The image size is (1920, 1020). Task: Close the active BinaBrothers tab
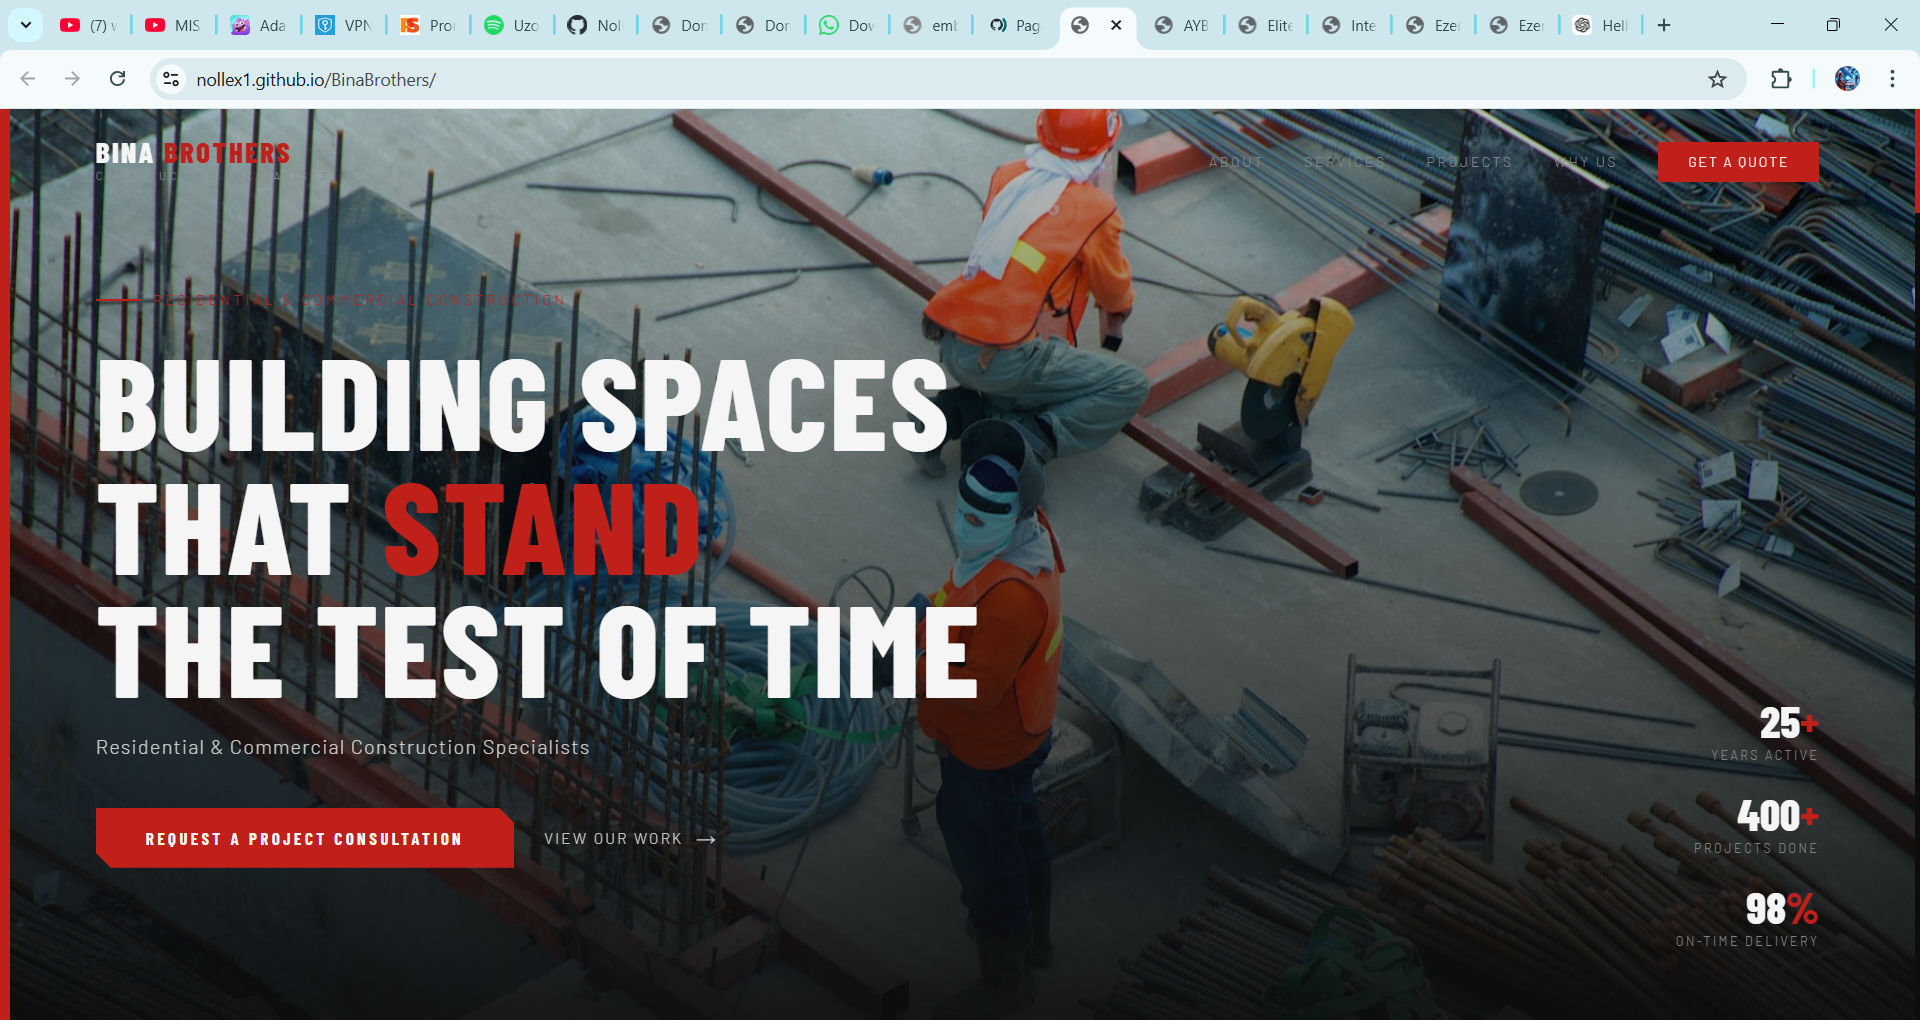tap(1116, 25)
